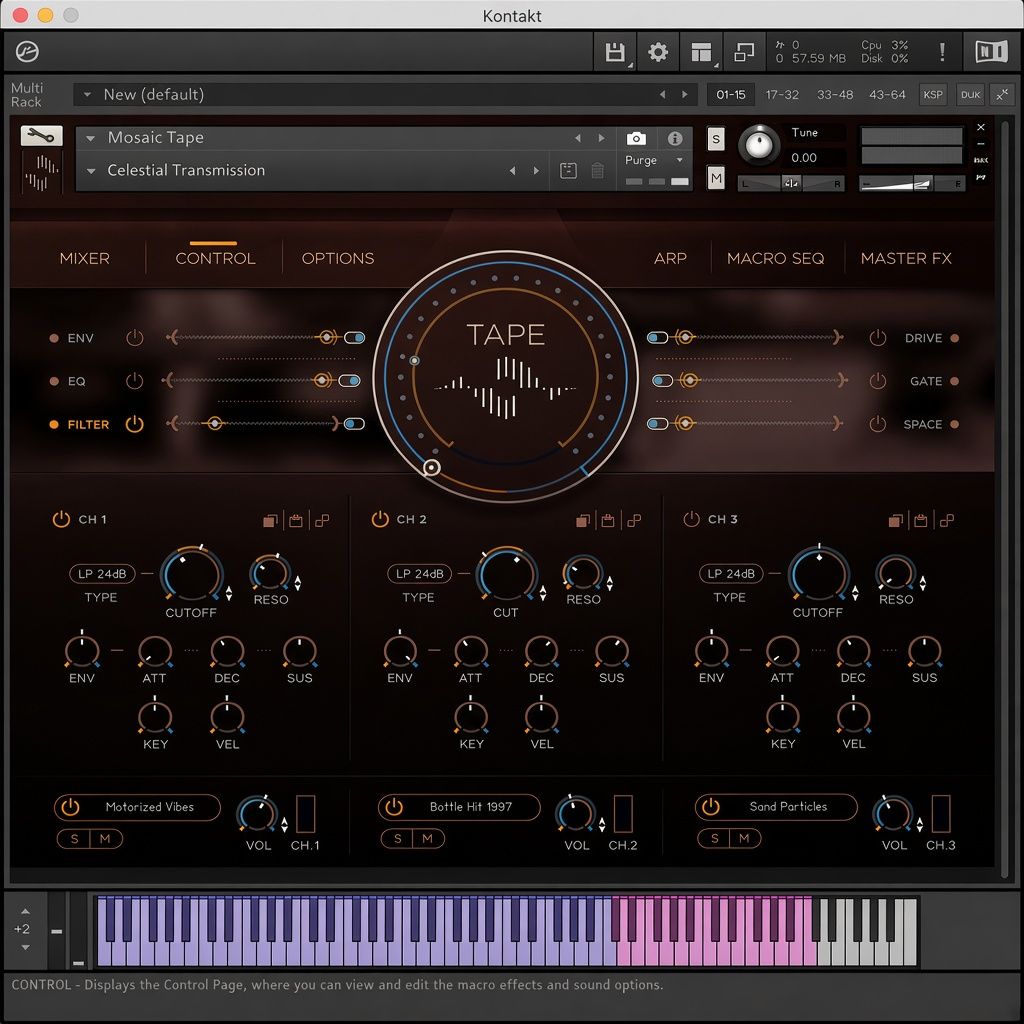Disable FILTER macro power button
1024x1024 pixels.
click(135, 424)
